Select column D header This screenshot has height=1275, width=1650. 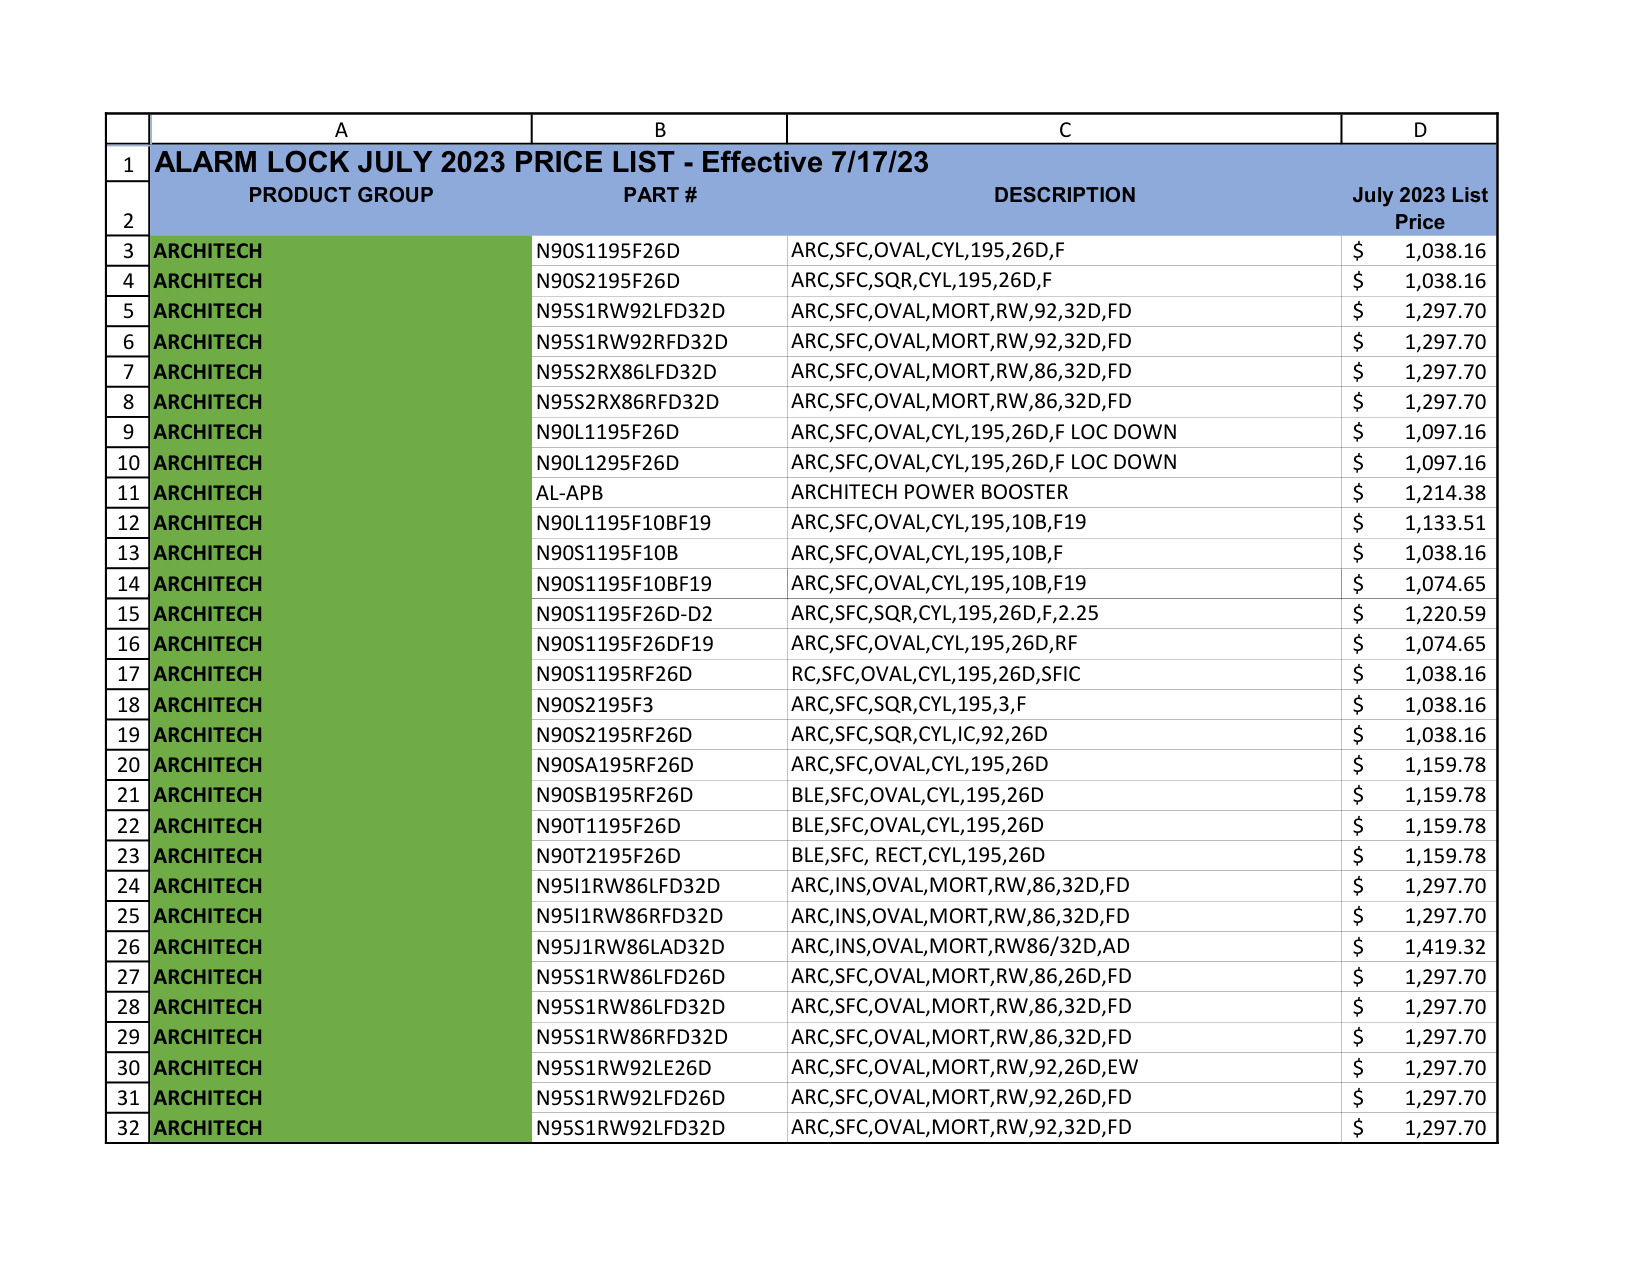click(x=1419, y=130)
